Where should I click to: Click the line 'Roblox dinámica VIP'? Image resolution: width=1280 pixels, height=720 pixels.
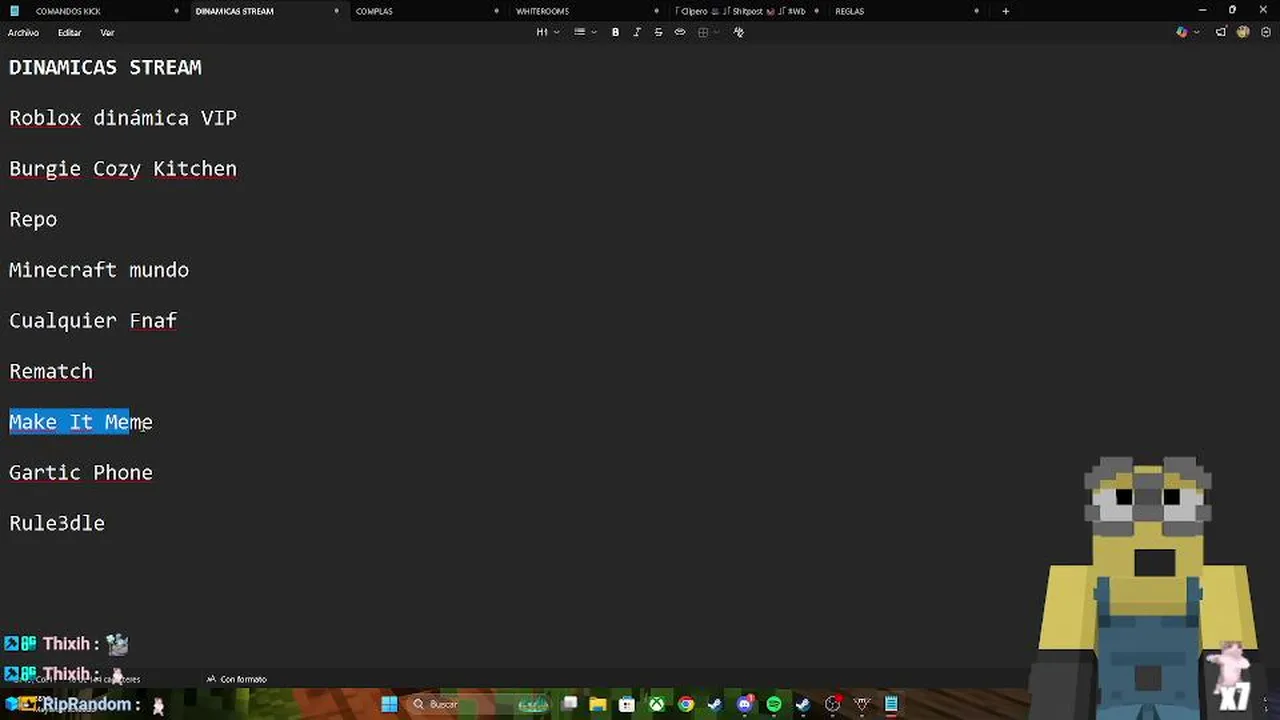pos(123,118)
